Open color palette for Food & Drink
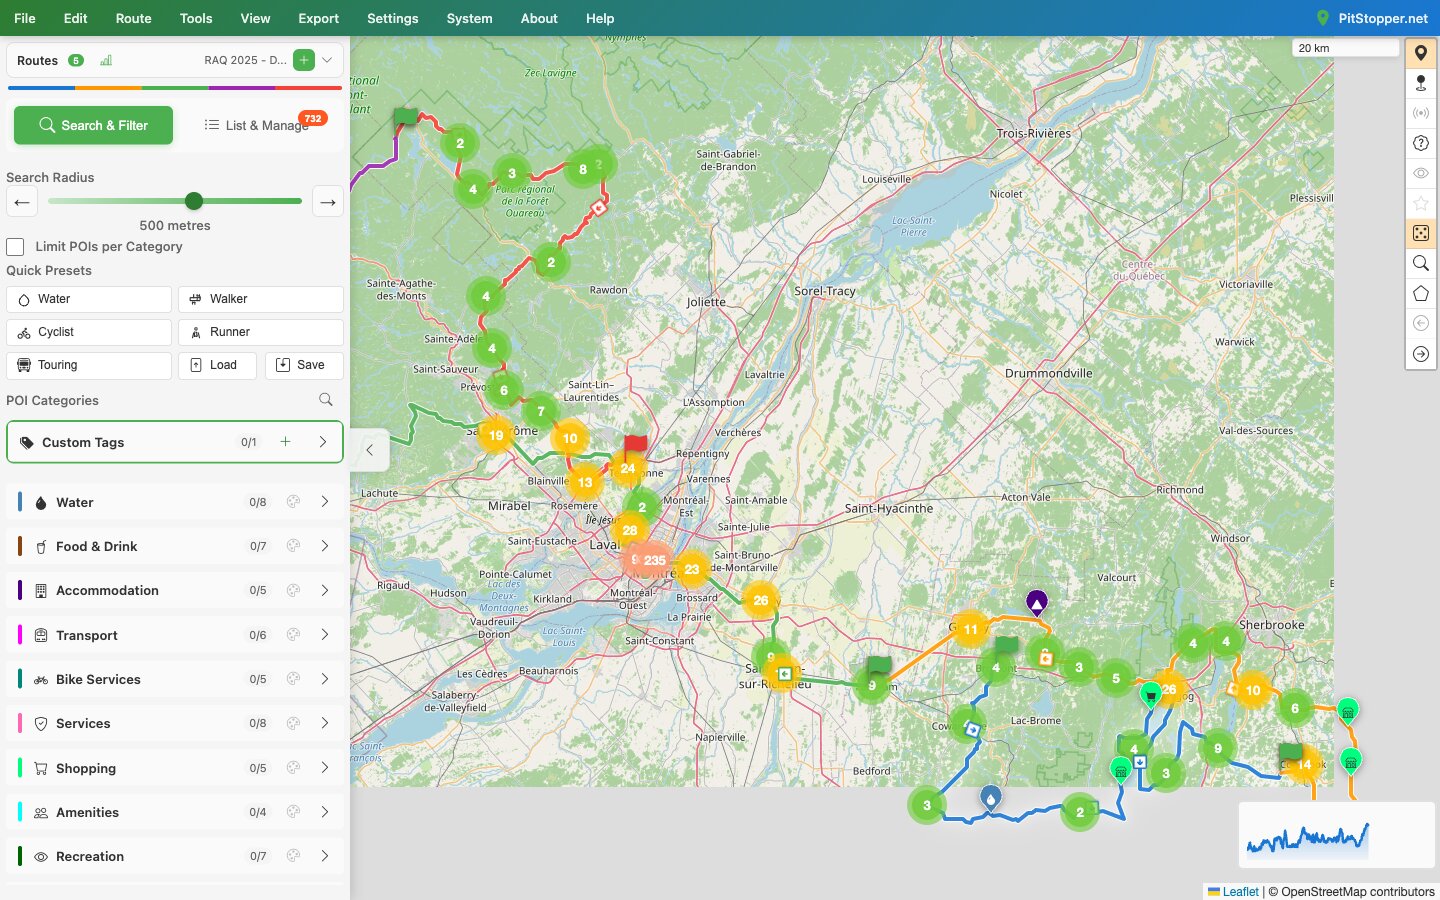Screen dimensions: 1440x900 293,546
